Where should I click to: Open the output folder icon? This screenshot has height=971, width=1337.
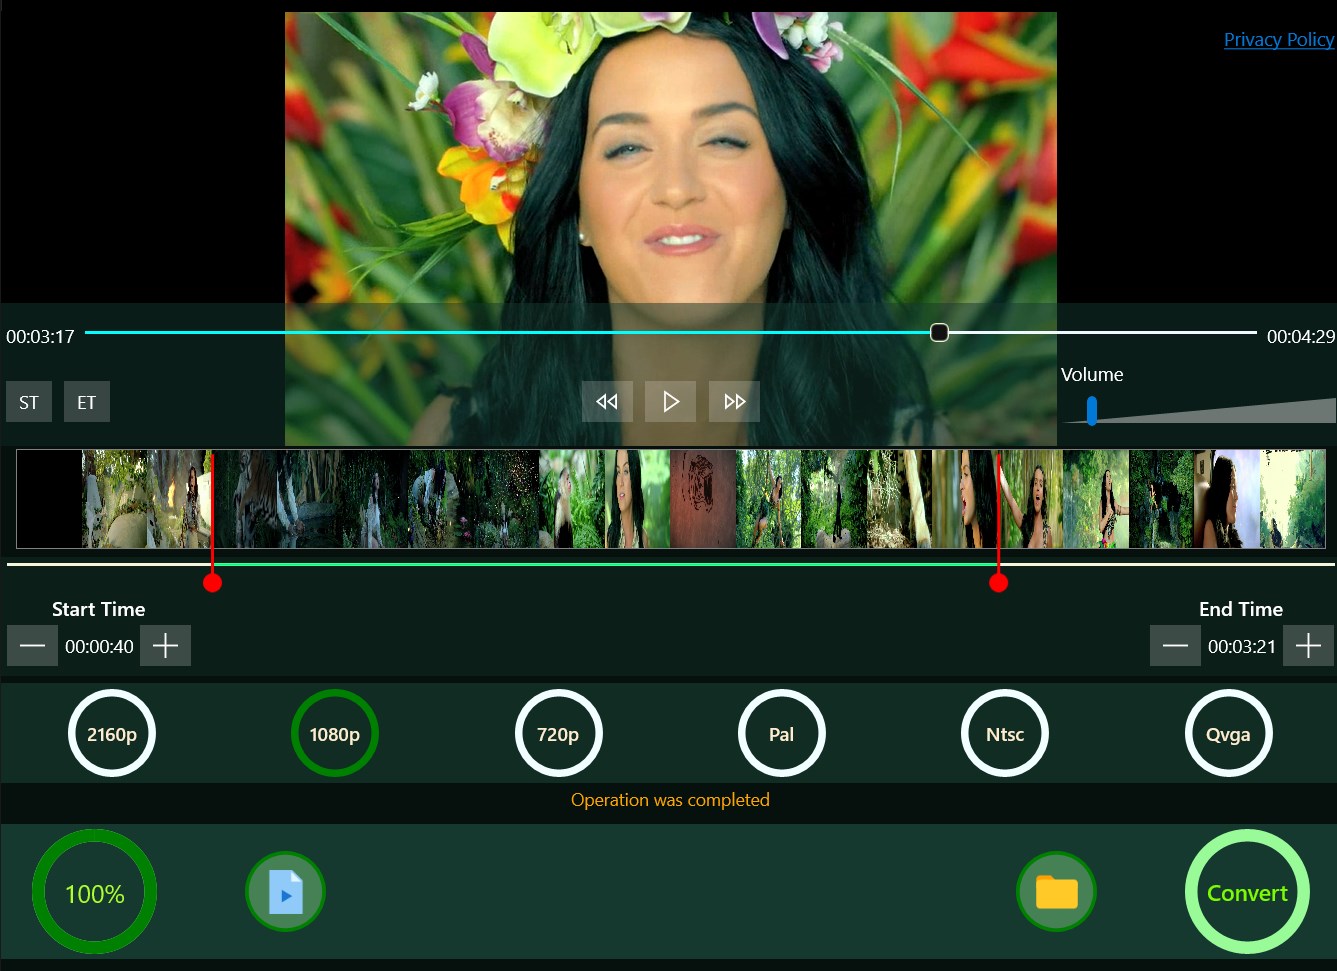click(1056, 891)
